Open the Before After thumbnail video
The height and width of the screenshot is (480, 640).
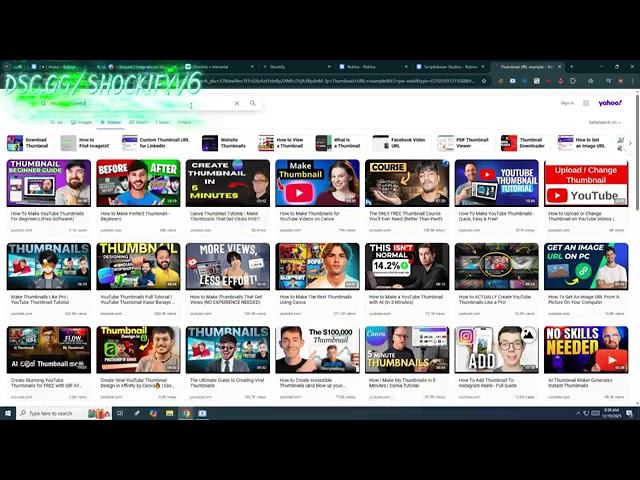[138, 183]
